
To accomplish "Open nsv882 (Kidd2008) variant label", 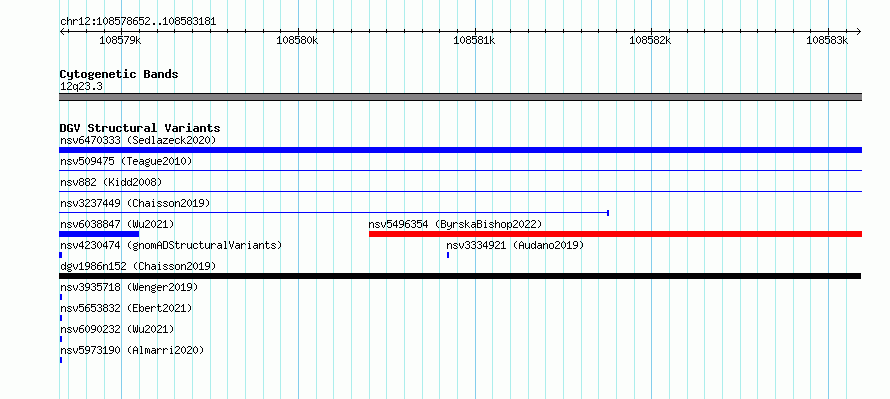I will tap(111, 182).
